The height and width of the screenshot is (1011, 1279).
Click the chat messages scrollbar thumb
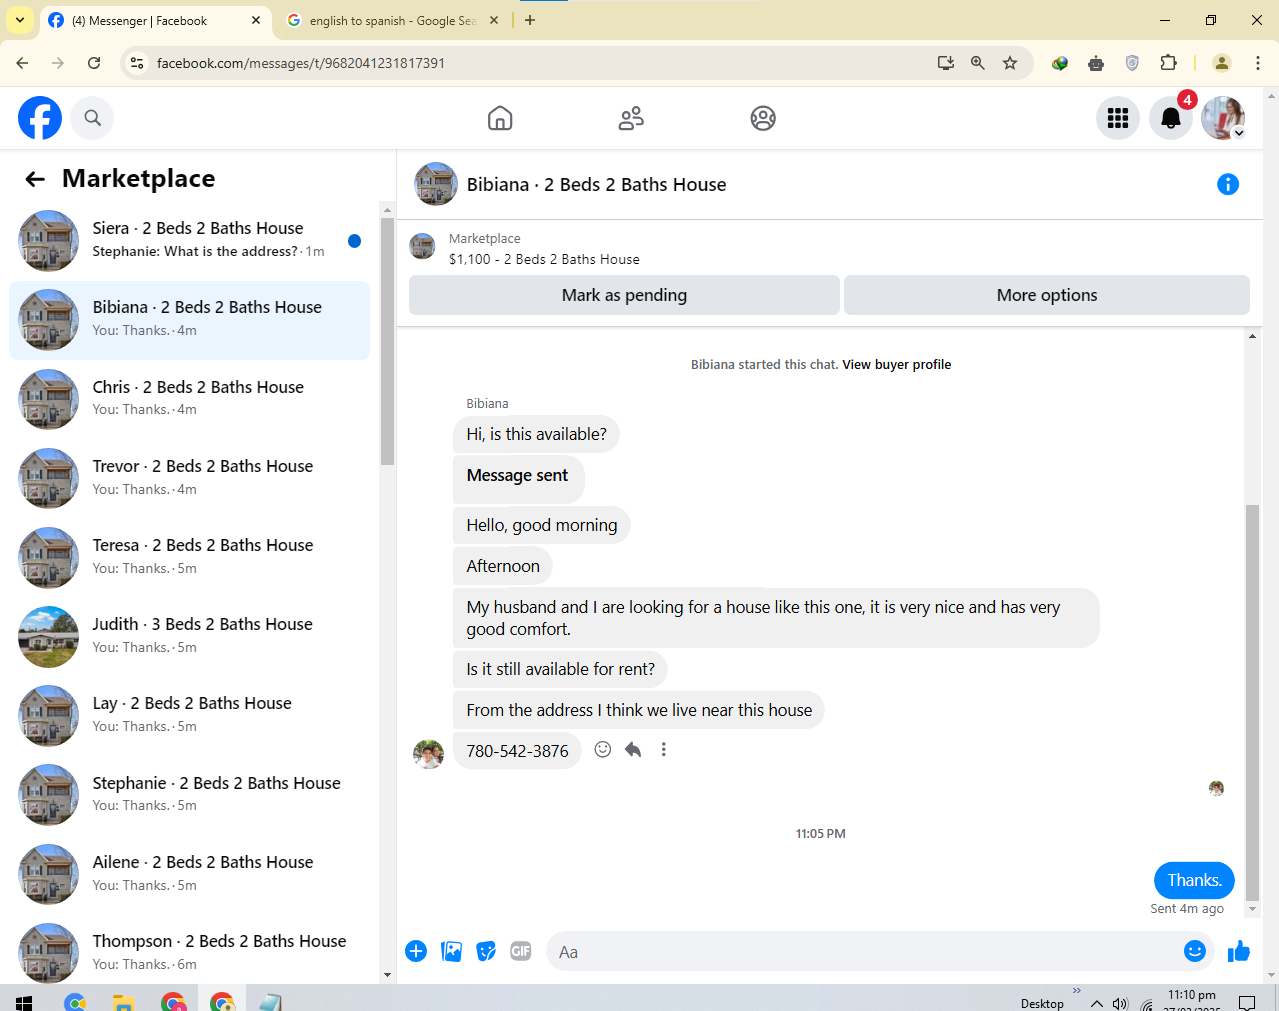point(1252,703)
